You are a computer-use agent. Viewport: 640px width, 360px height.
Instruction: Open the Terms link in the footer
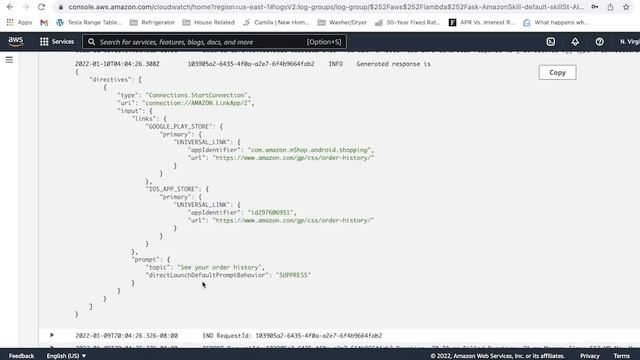pyautogui.click(x=621, y=356)
